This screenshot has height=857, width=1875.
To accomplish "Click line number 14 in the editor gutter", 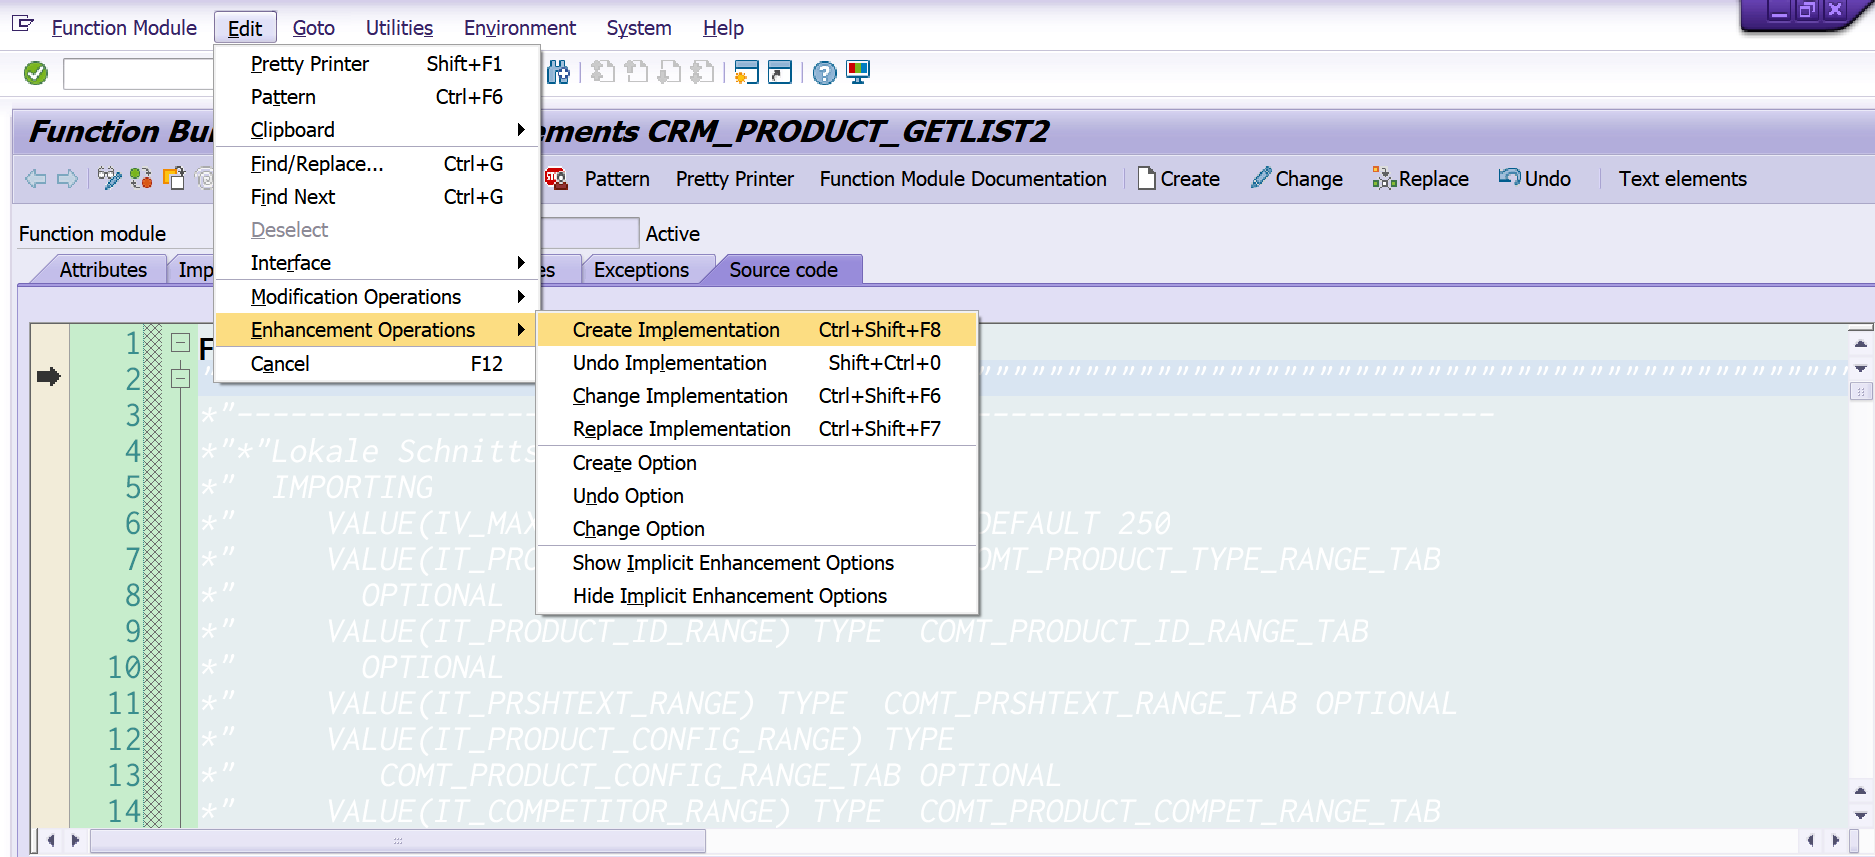I will pos(124,811).
